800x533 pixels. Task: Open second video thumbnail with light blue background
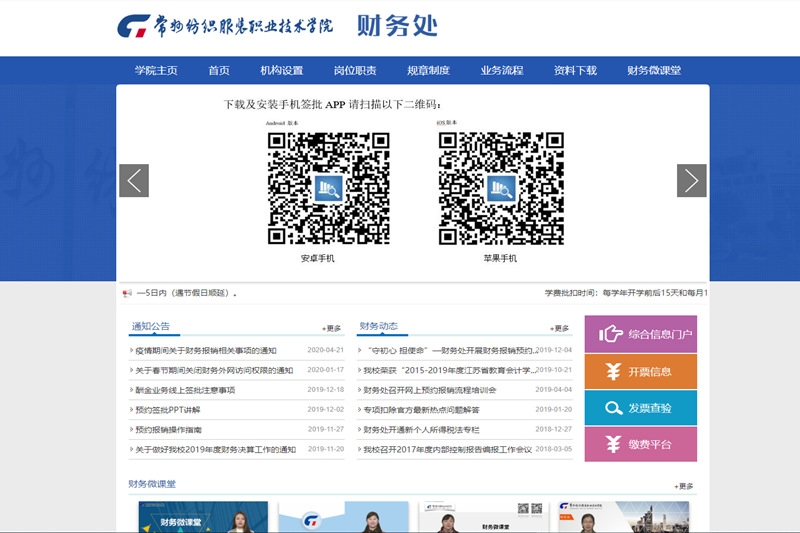[x=343, y=517]
